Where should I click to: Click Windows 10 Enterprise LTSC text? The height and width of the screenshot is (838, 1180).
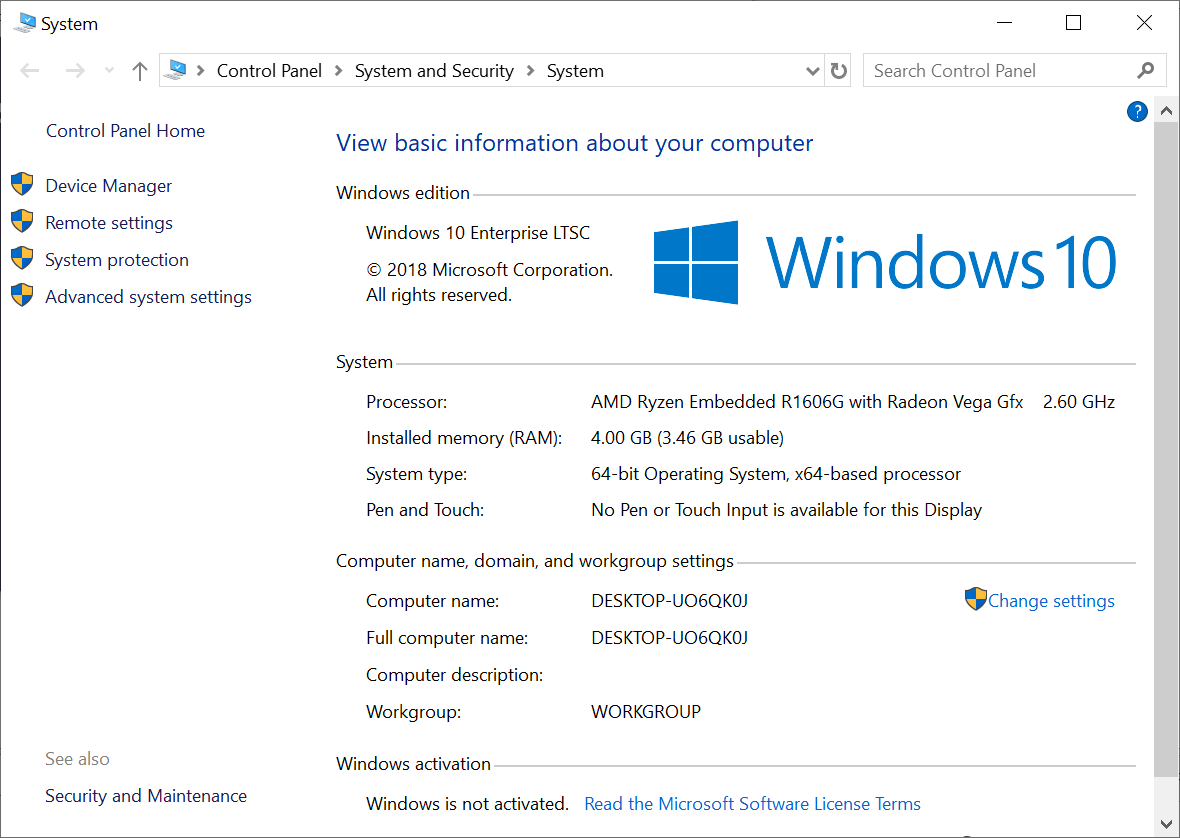coord(478,233)
